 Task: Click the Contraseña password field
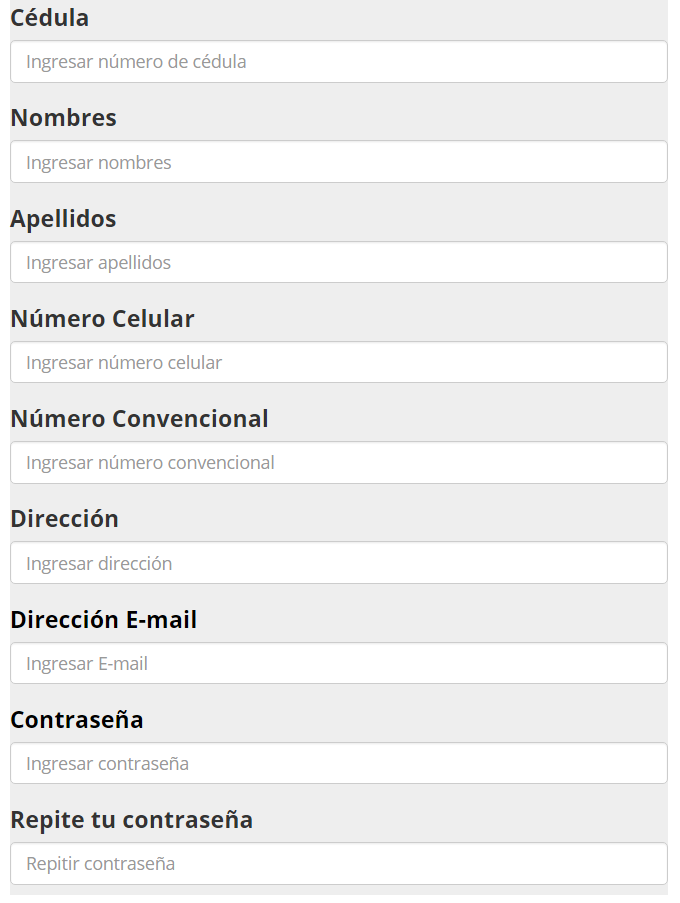coord(338,763)
